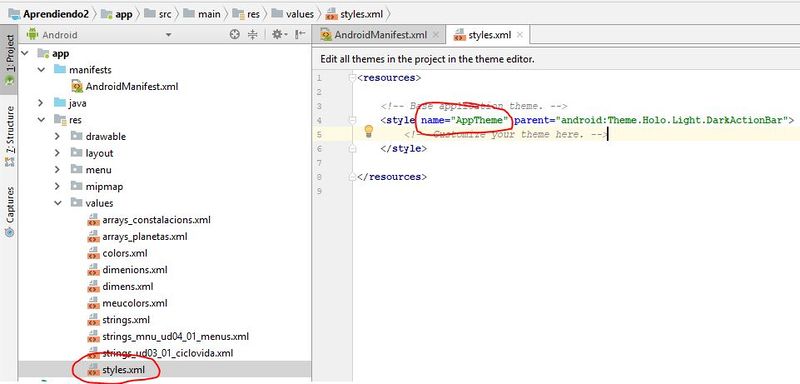Select styles.xml in the project tree

click(123, 370)
